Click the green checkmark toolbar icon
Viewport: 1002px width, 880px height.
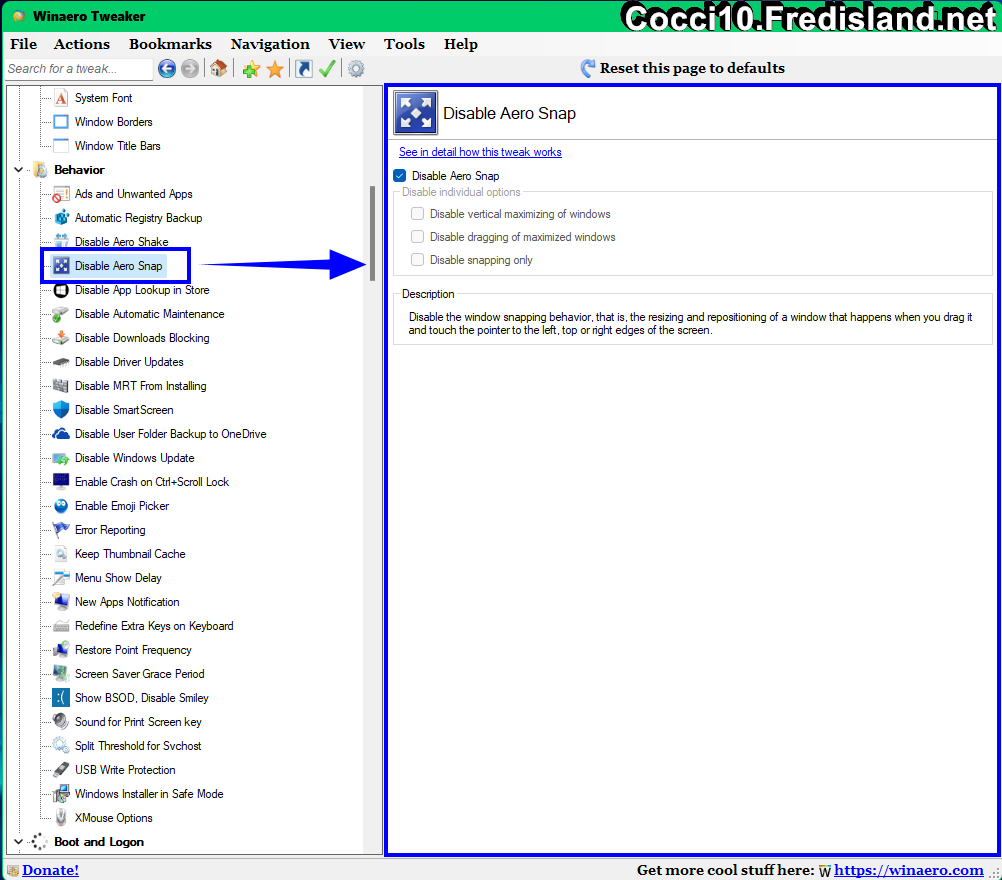point(327,68)
